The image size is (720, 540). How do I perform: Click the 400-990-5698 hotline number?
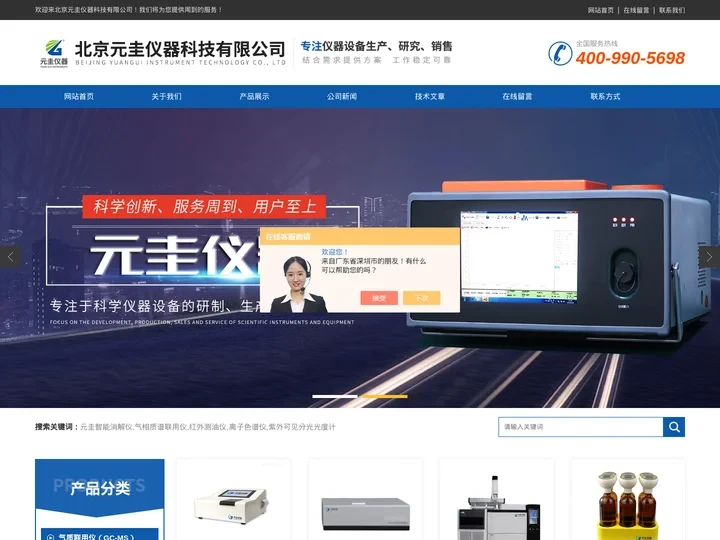(630, 58)
